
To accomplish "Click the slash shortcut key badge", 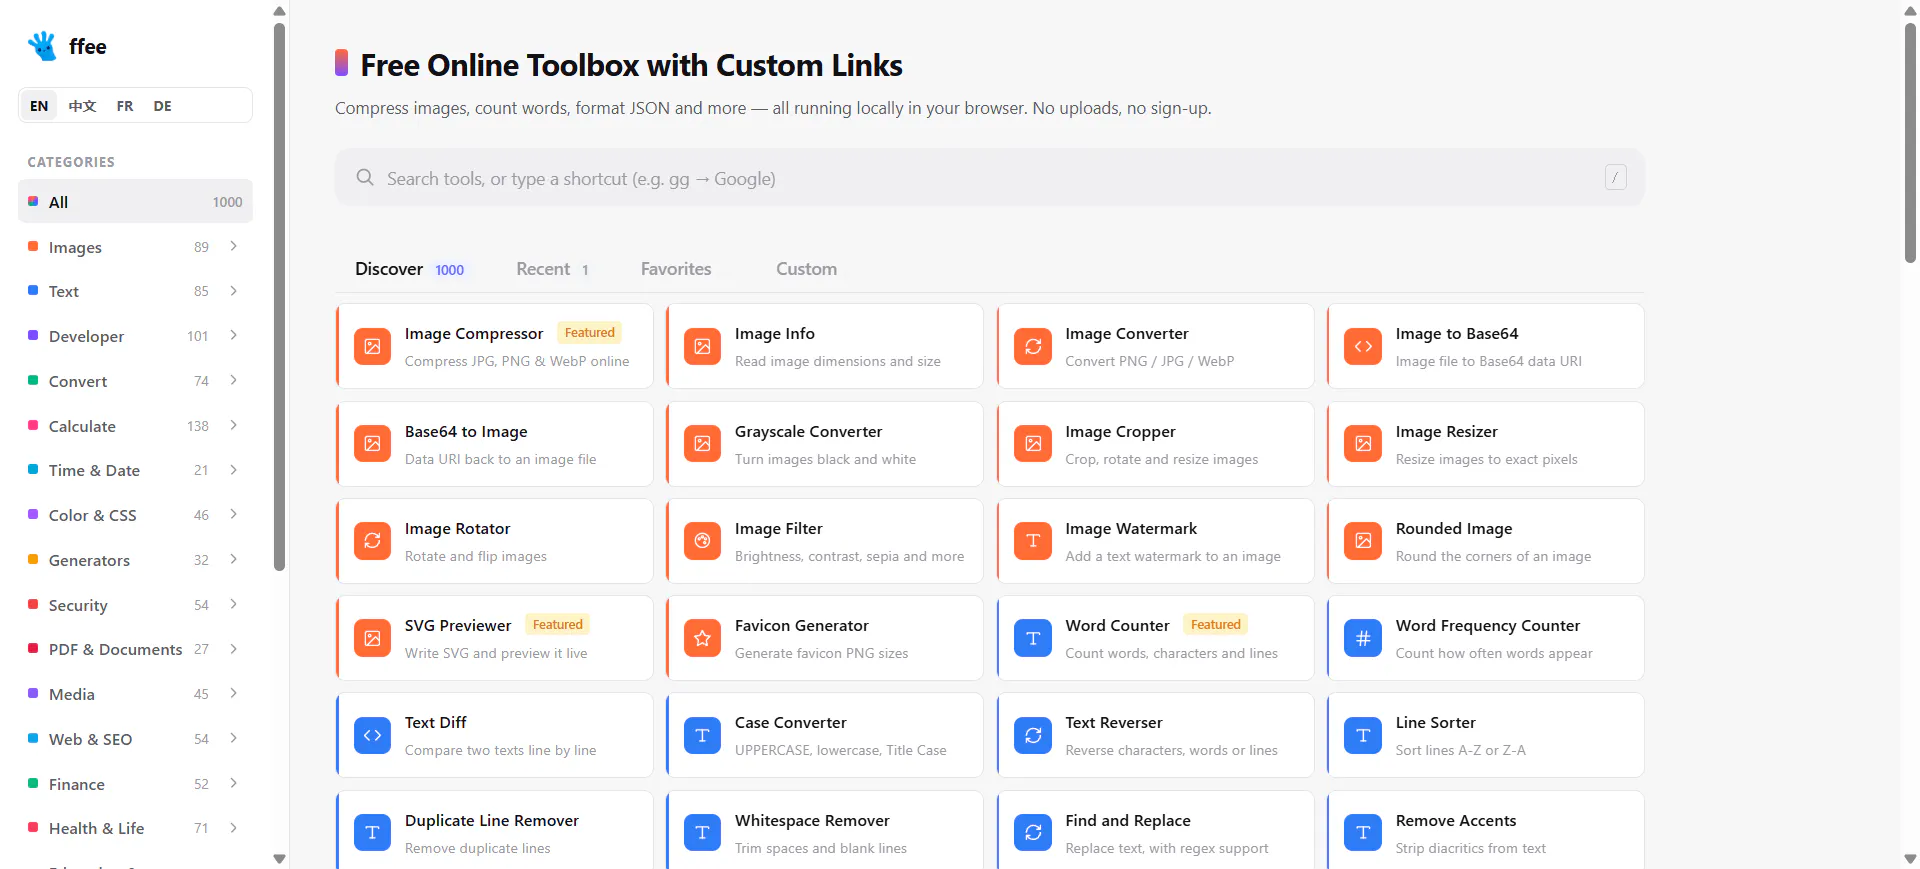I will pos(1615,177).
